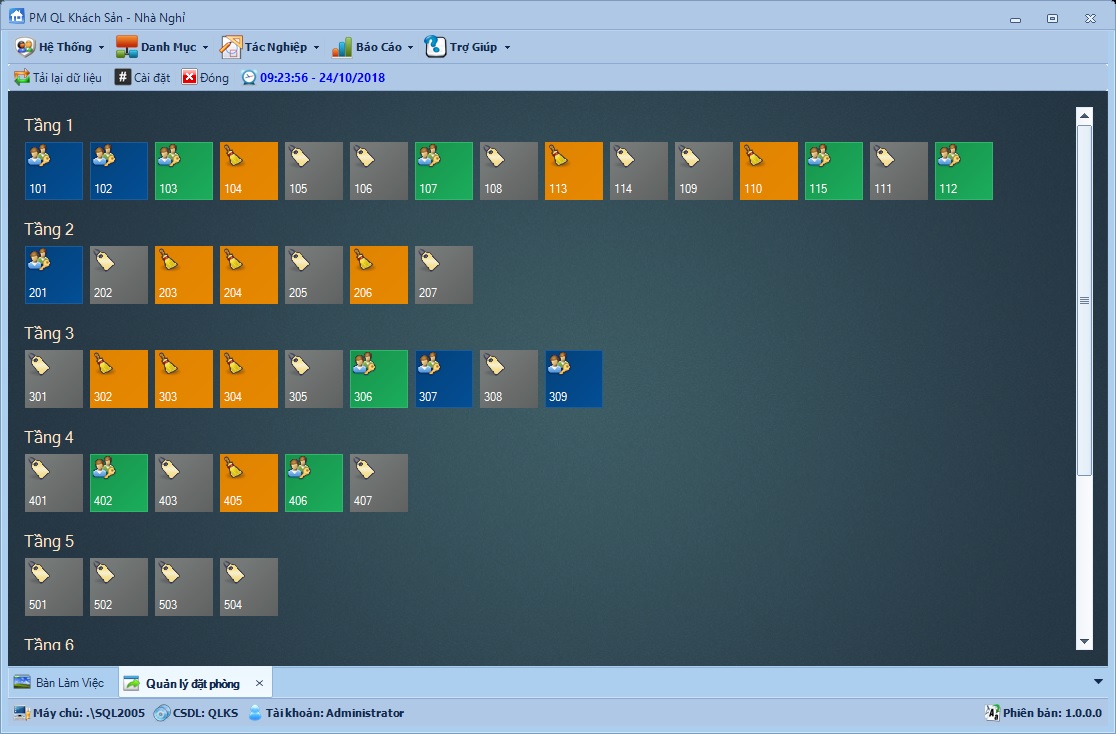Select occupied room 101 tile

[54, 171]
